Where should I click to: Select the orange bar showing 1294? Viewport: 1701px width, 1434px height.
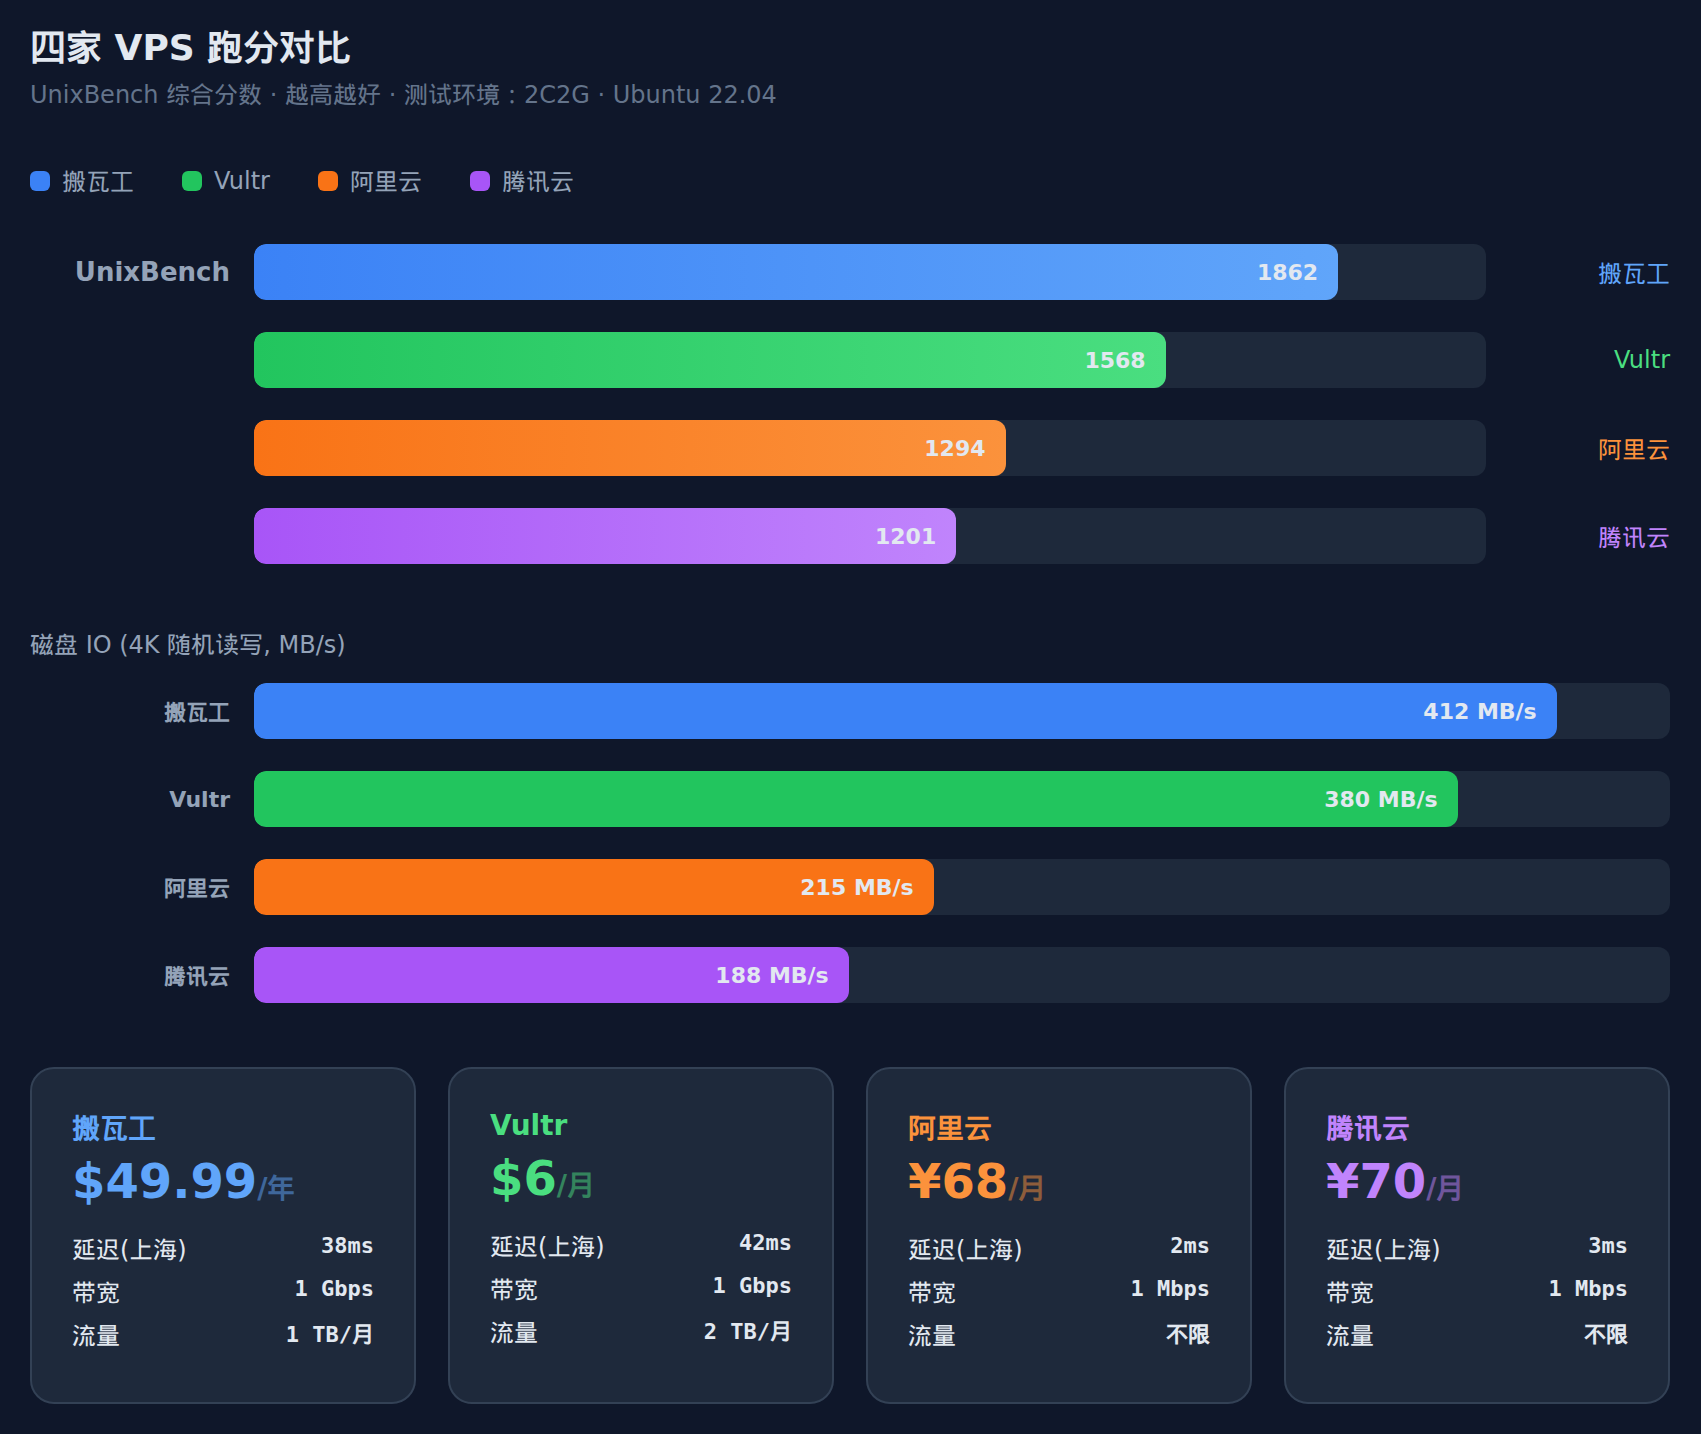tap(630, 448)
